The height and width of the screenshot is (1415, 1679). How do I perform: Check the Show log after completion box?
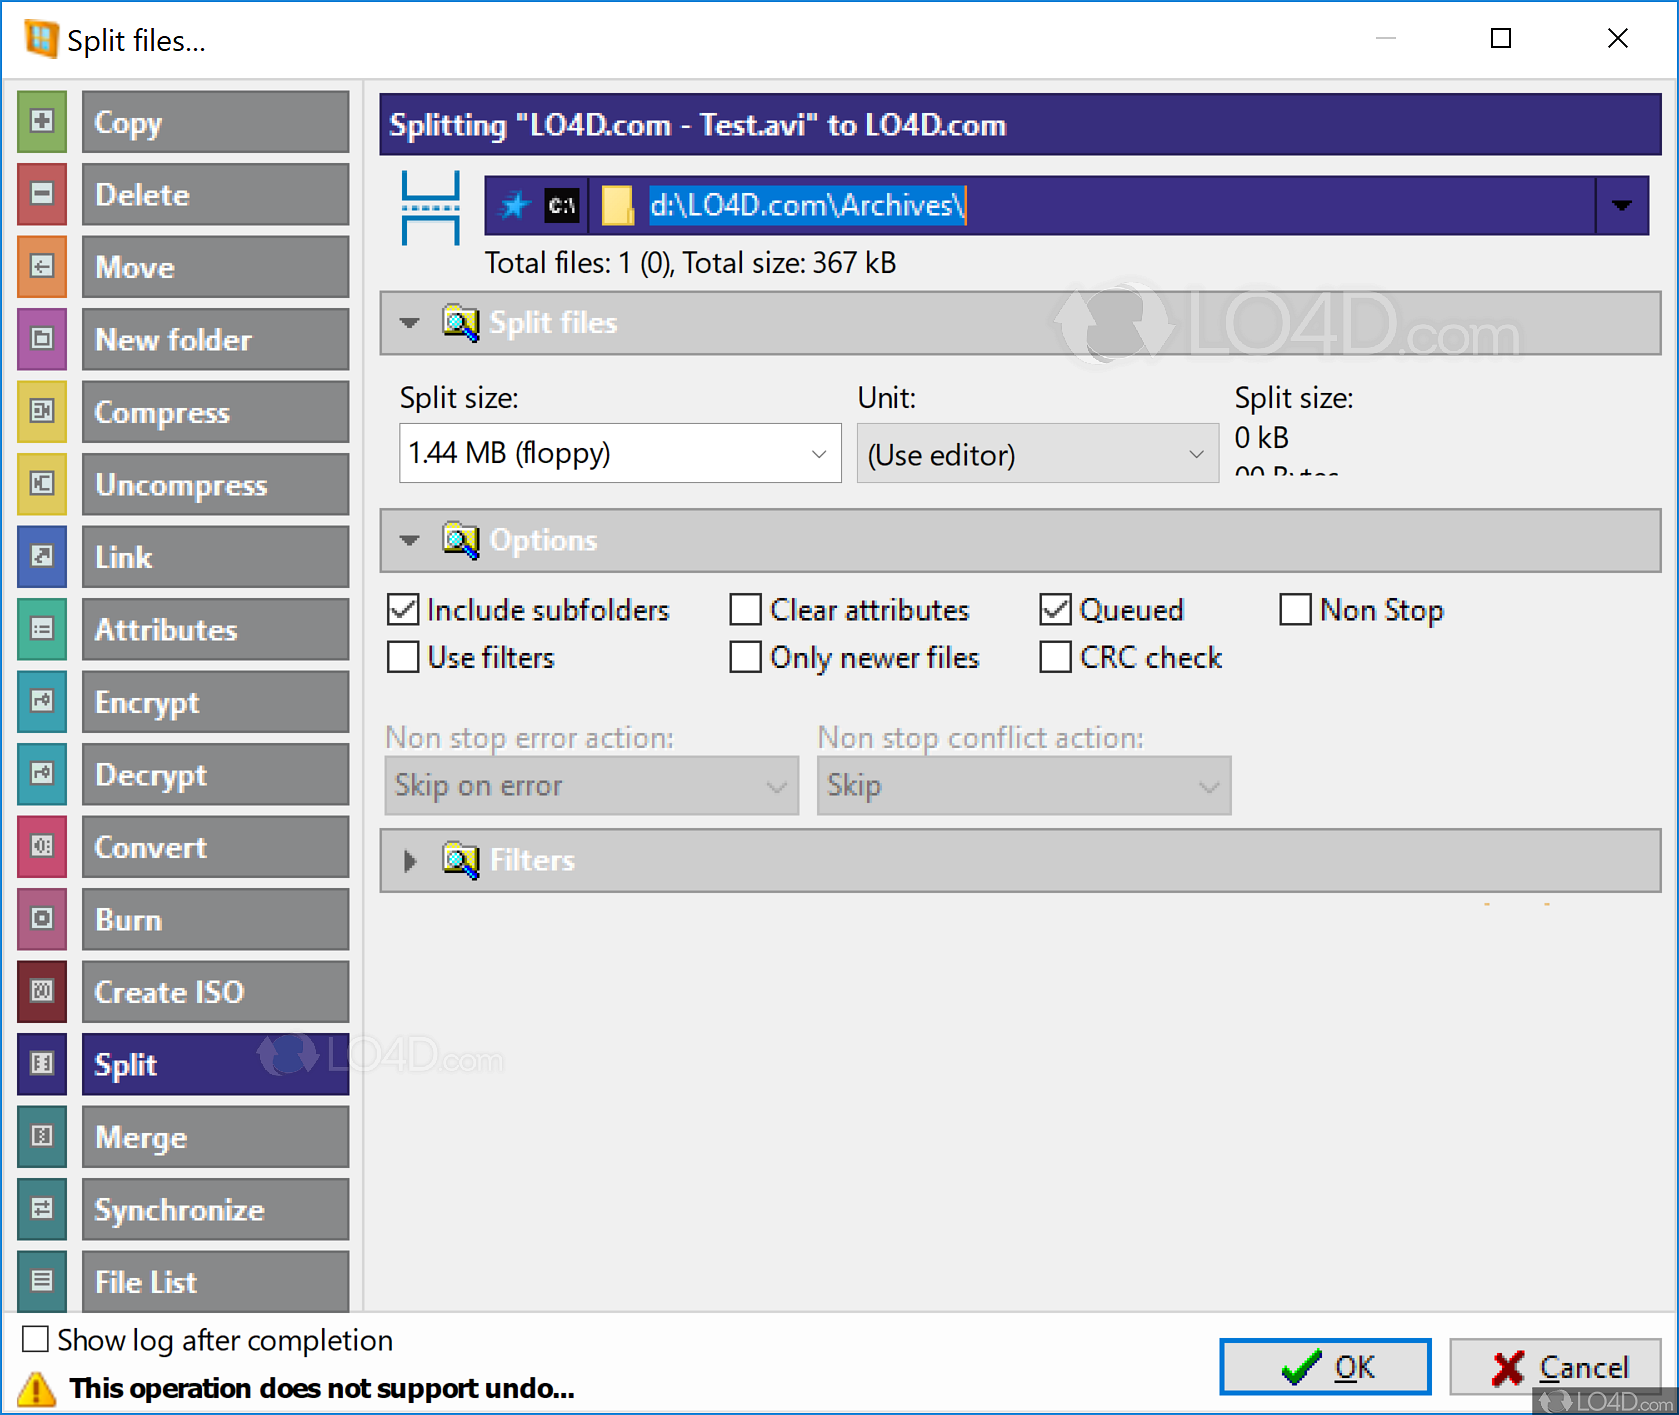(34, 1339)
